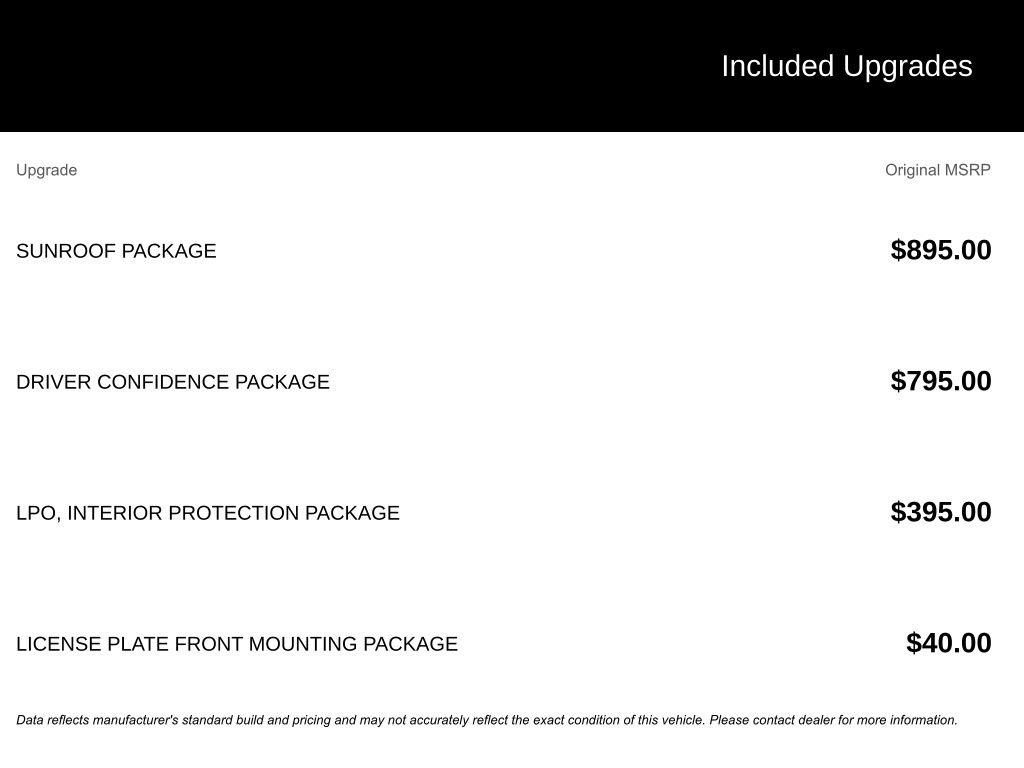
Task: Select the Upgrade column header
Action: pyautogui.click(x=46, y=170)
